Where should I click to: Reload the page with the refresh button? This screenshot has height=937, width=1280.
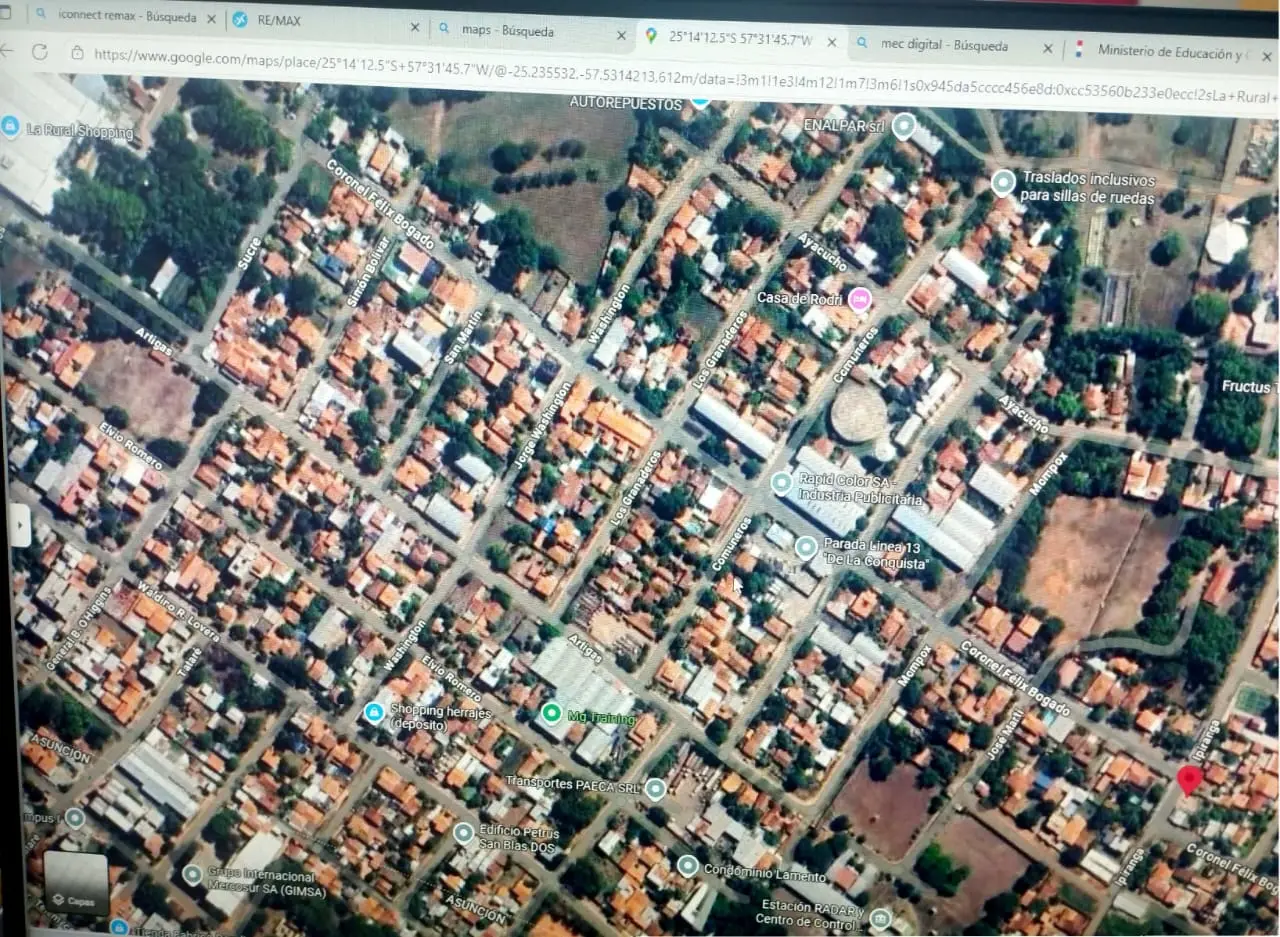tap(40, 51)
